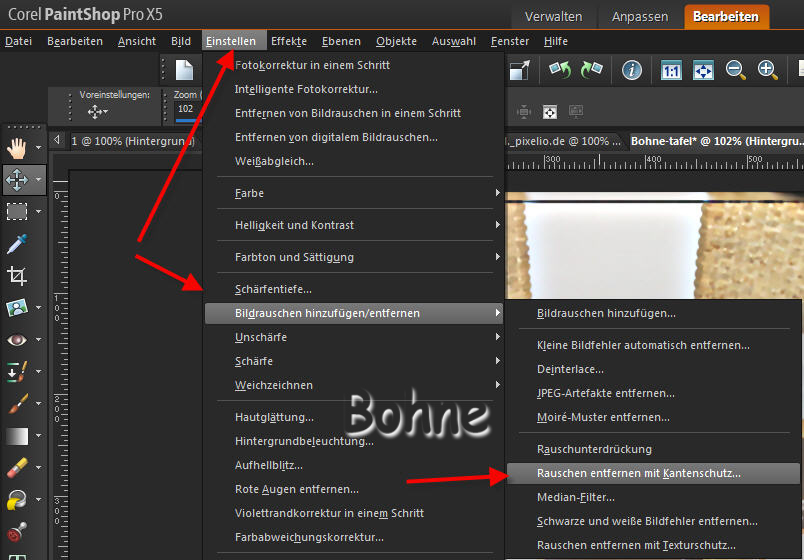Click the New document icon
This screenshot has height=560, width=804.
(x=185, y=70)
